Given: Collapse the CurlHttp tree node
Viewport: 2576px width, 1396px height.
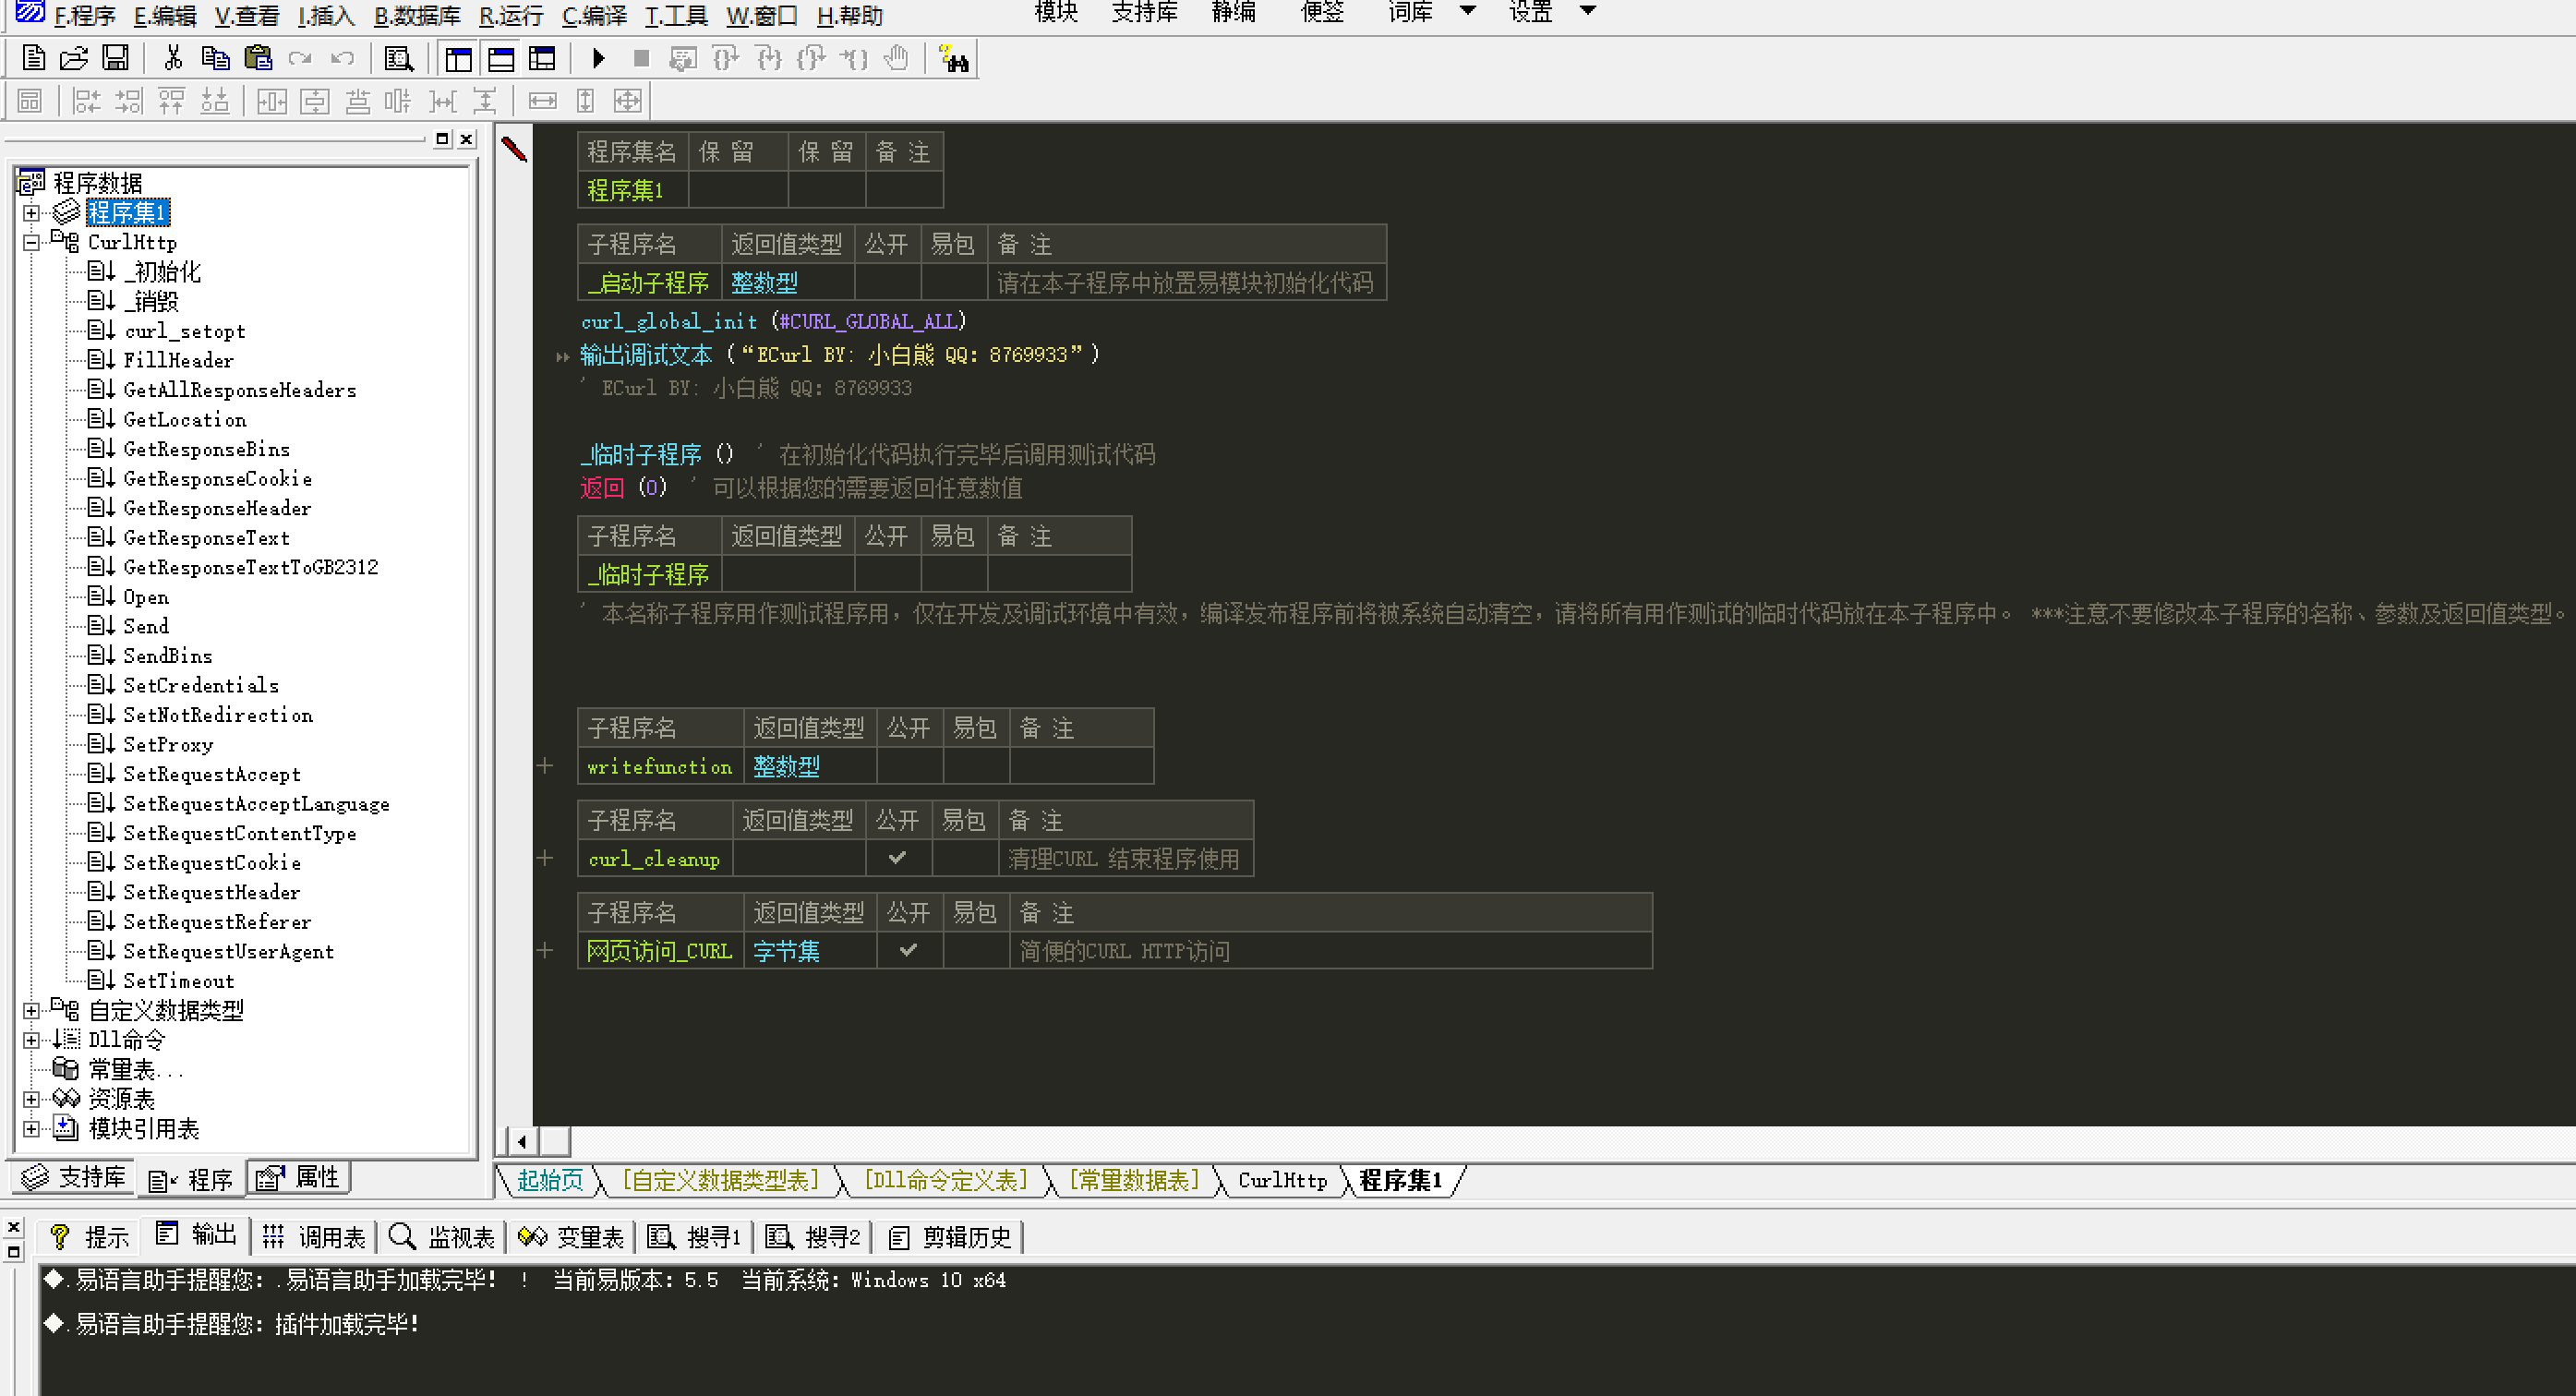Looking at the screenshot, I should 31,242.
